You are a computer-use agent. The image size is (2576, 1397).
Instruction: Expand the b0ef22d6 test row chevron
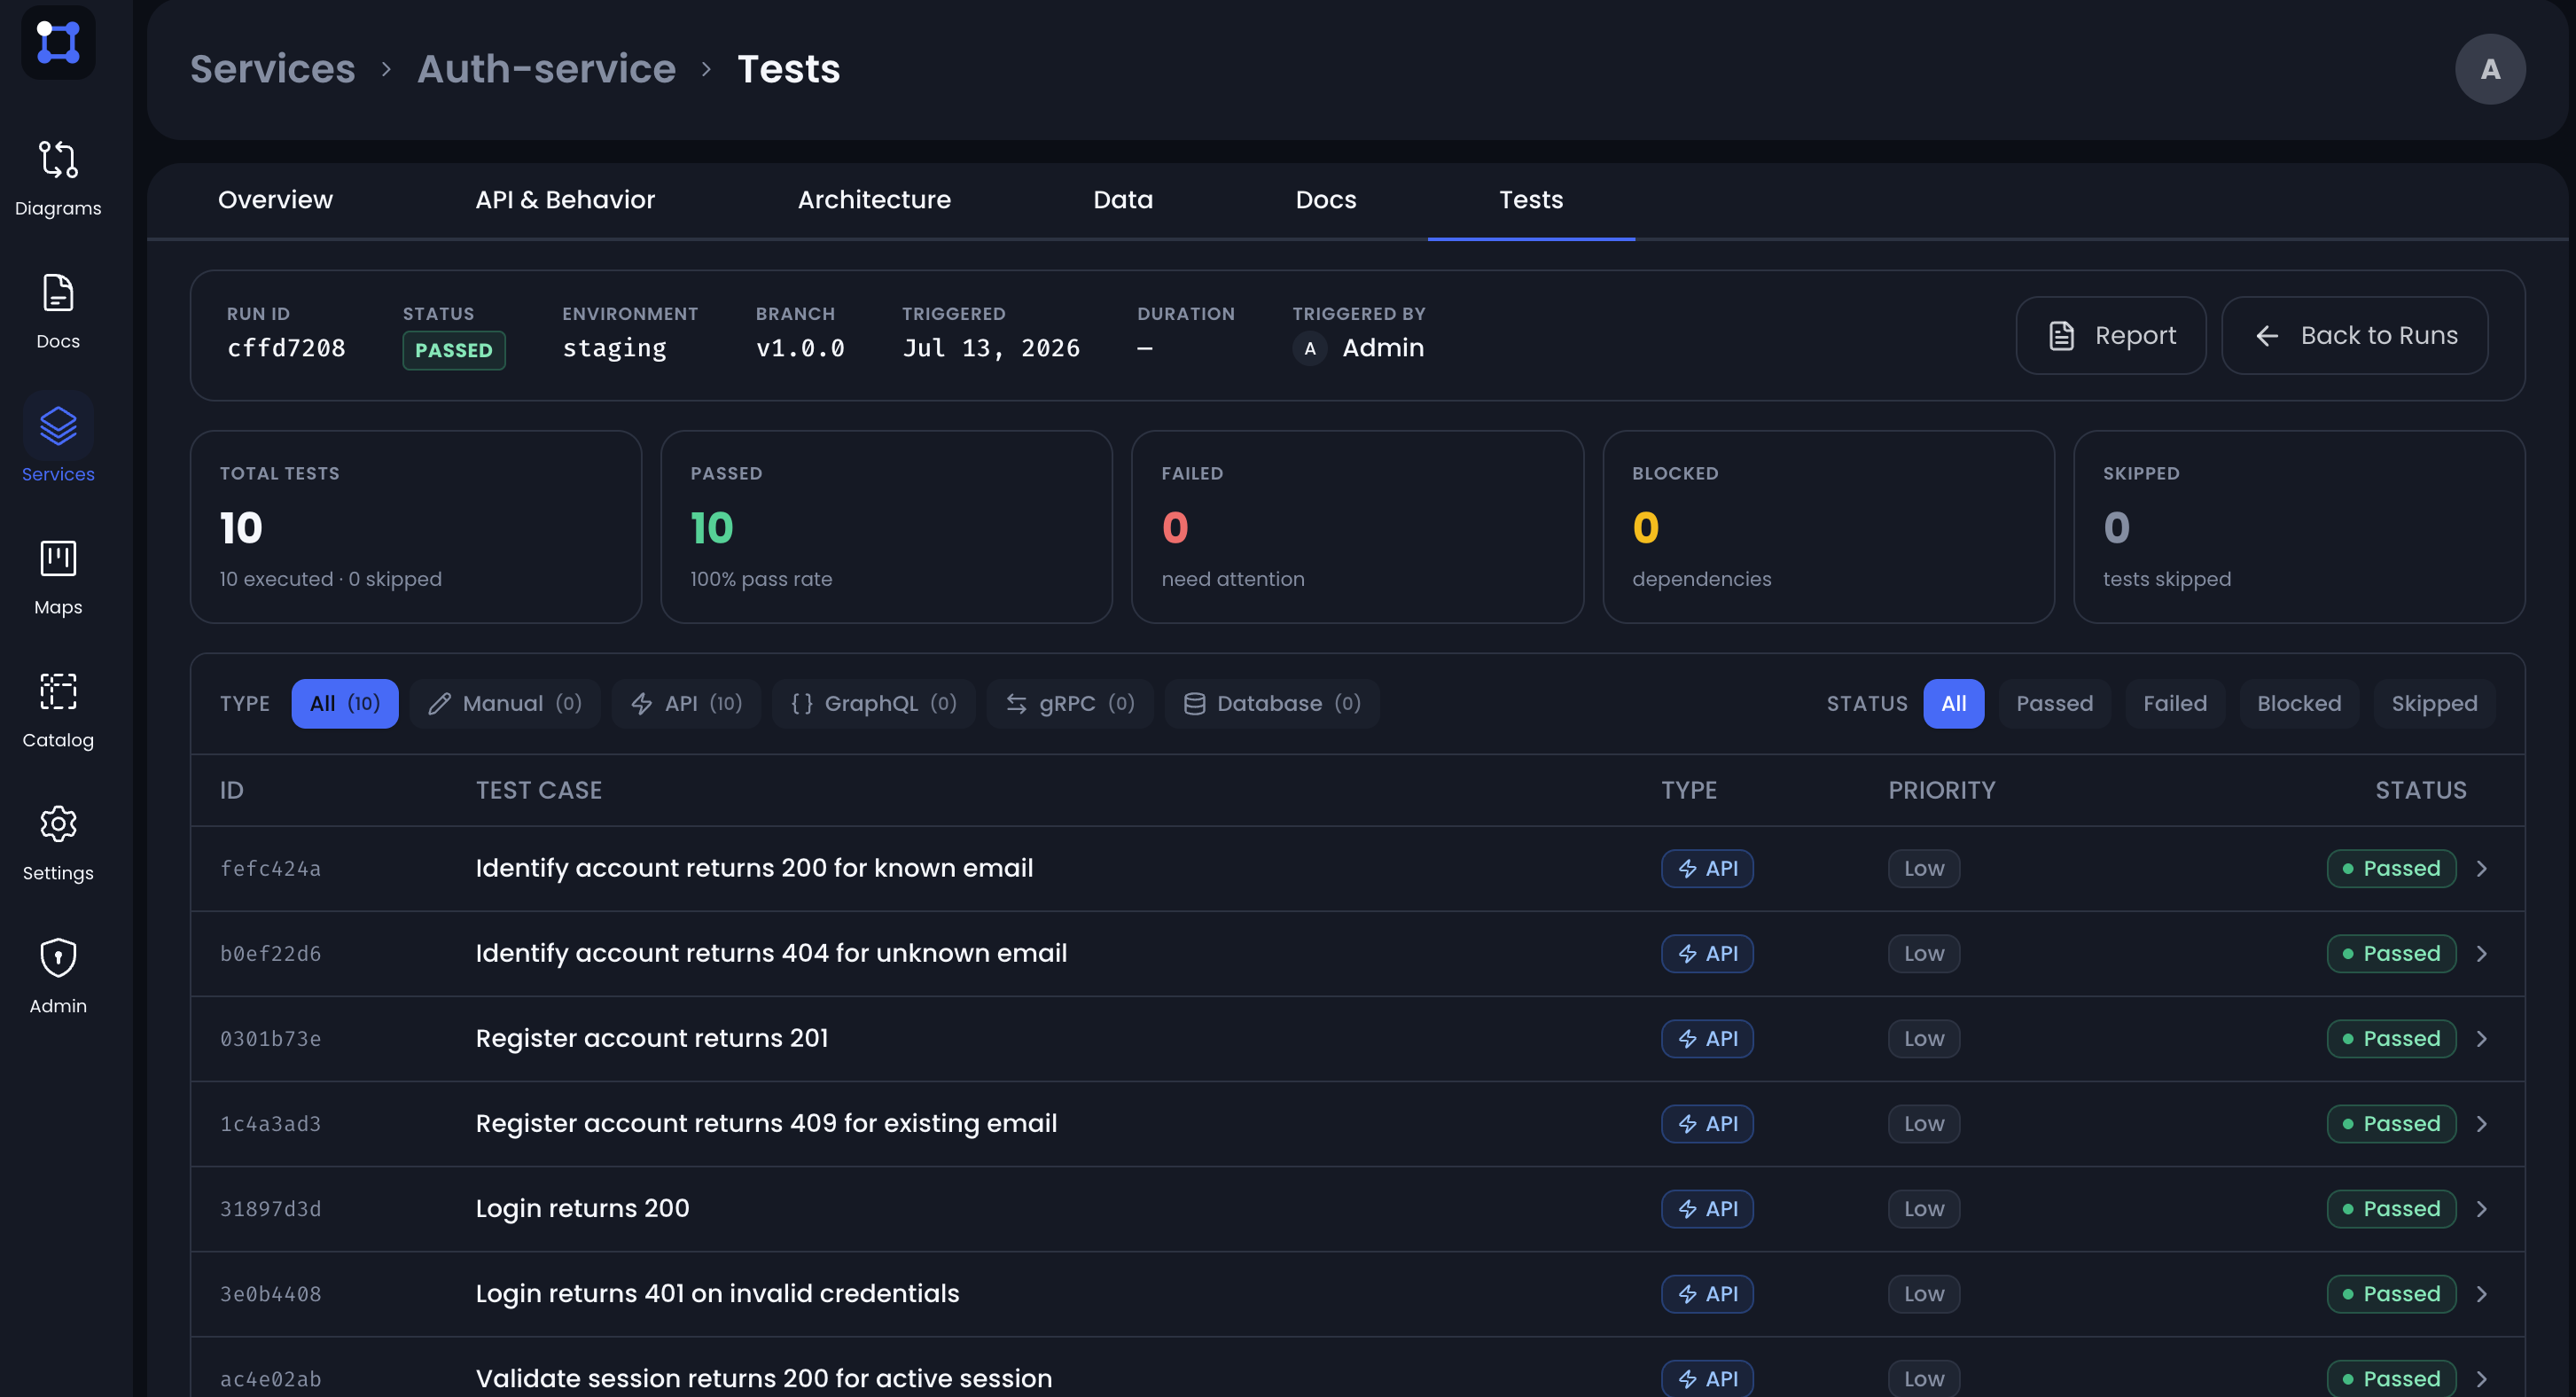2481,954
